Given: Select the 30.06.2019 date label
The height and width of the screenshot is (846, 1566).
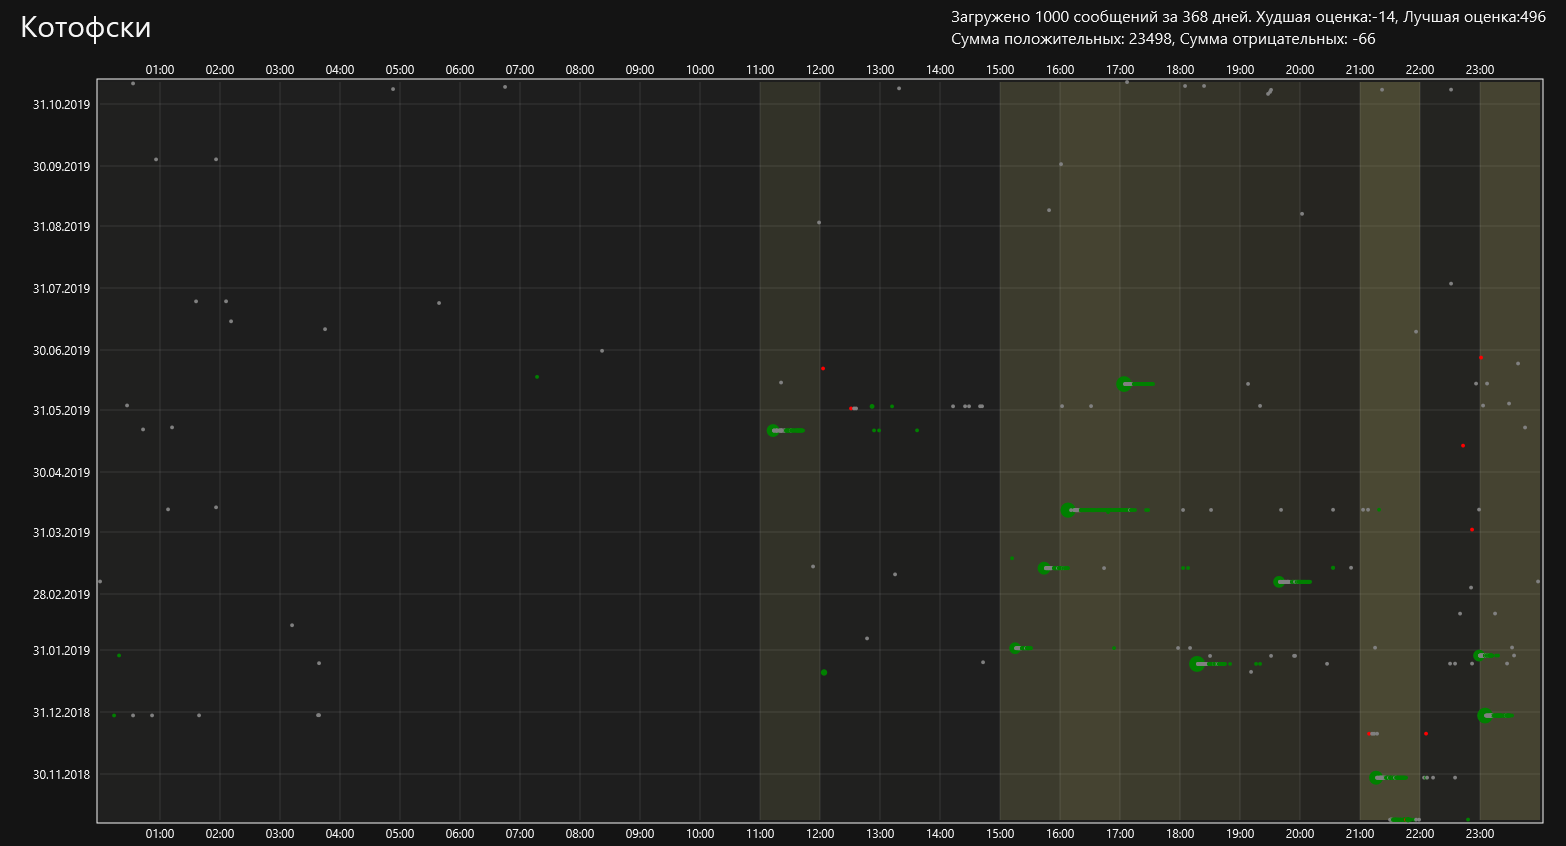Looking at the screenshot, I should click(x=61, y=350).
